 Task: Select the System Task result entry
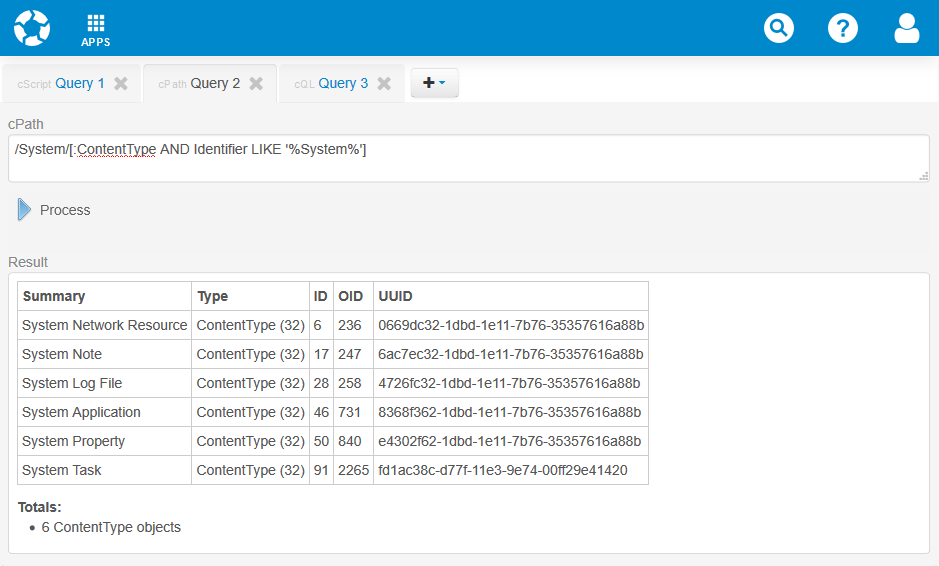pos(61,470)
